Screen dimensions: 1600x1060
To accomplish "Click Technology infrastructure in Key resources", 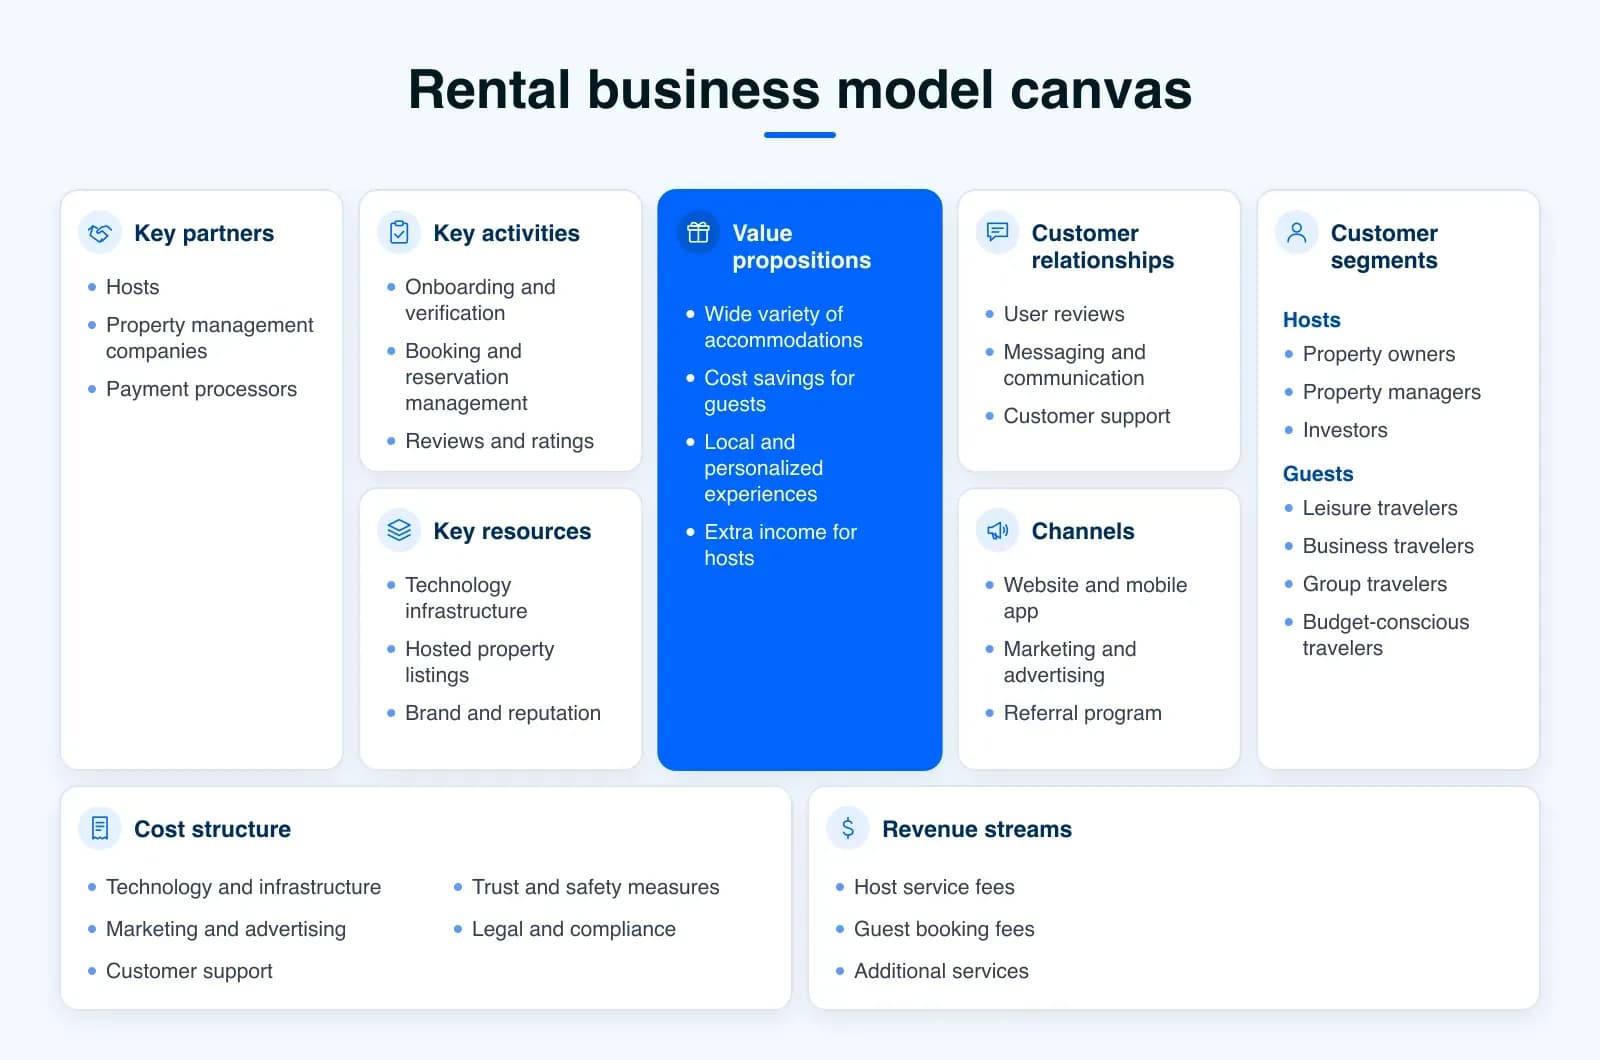I will click(x=466, y=598).
